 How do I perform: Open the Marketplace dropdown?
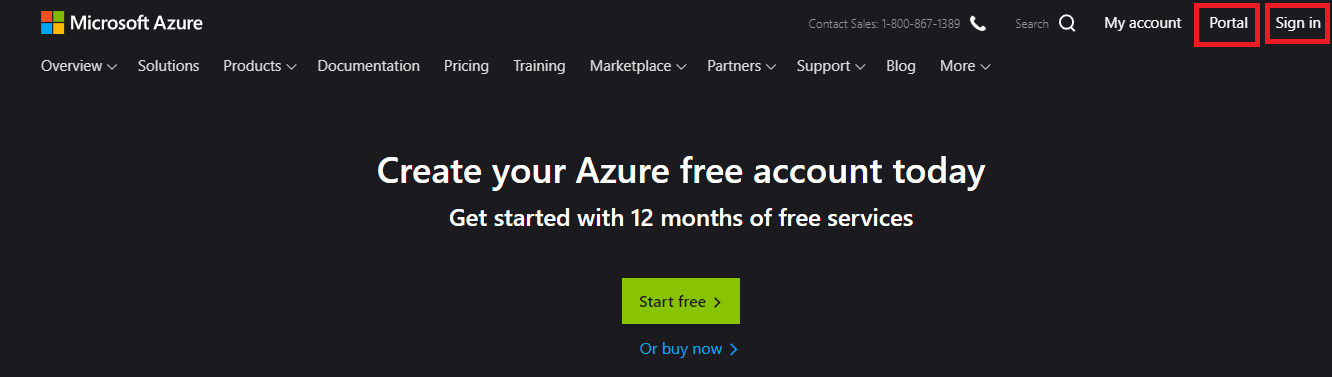click(x=638, y=66)
